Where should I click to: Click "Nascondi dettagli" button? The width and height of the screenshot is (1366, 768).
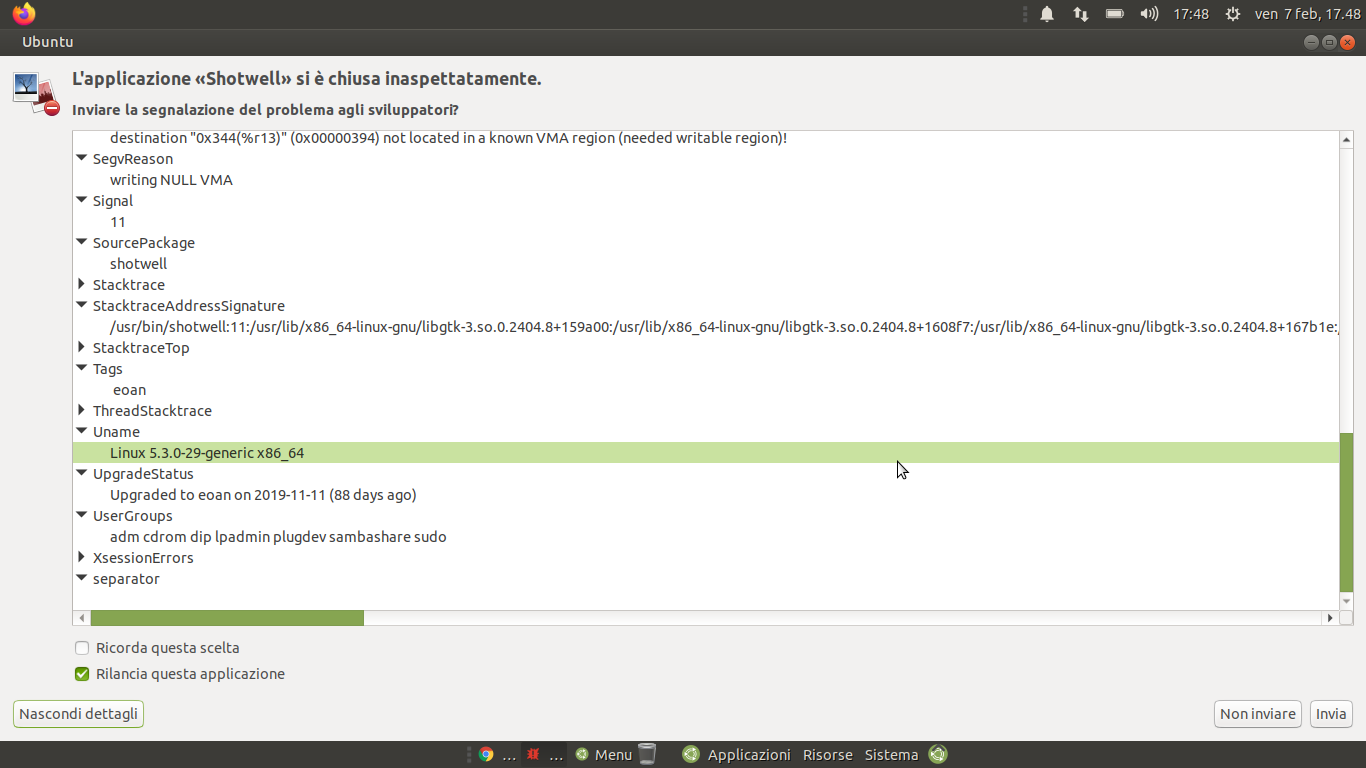(x=79, y=714)
